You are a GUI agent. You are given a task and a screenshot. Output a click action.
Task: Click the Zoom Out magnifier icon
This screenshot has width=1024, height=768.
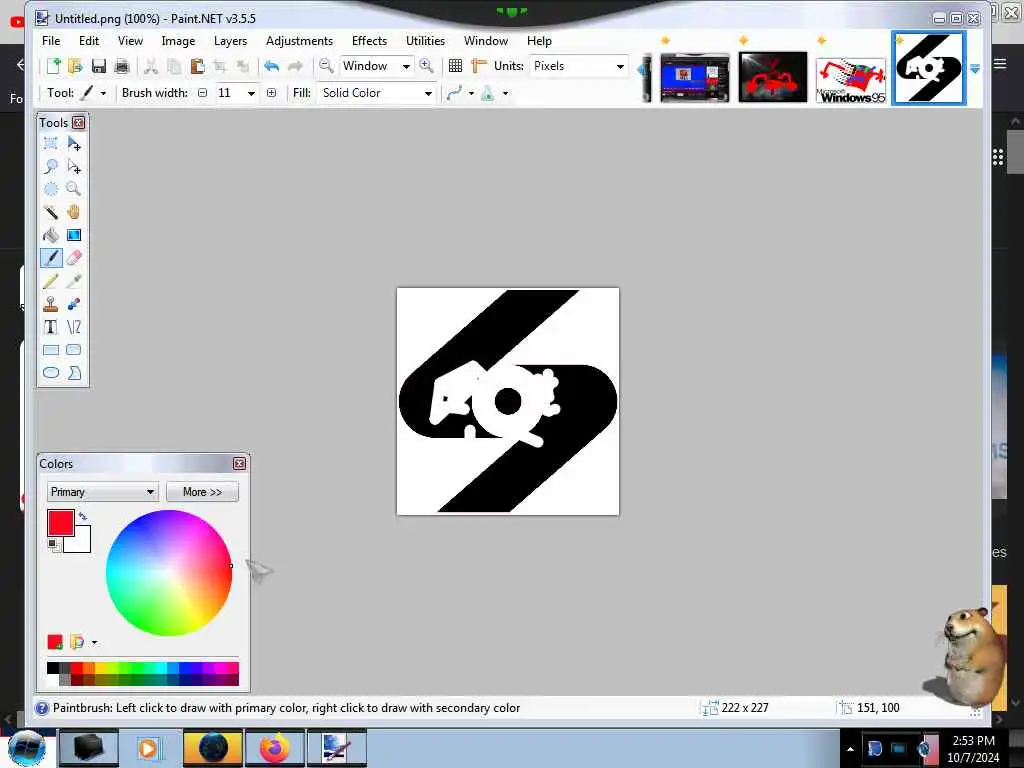326,66
